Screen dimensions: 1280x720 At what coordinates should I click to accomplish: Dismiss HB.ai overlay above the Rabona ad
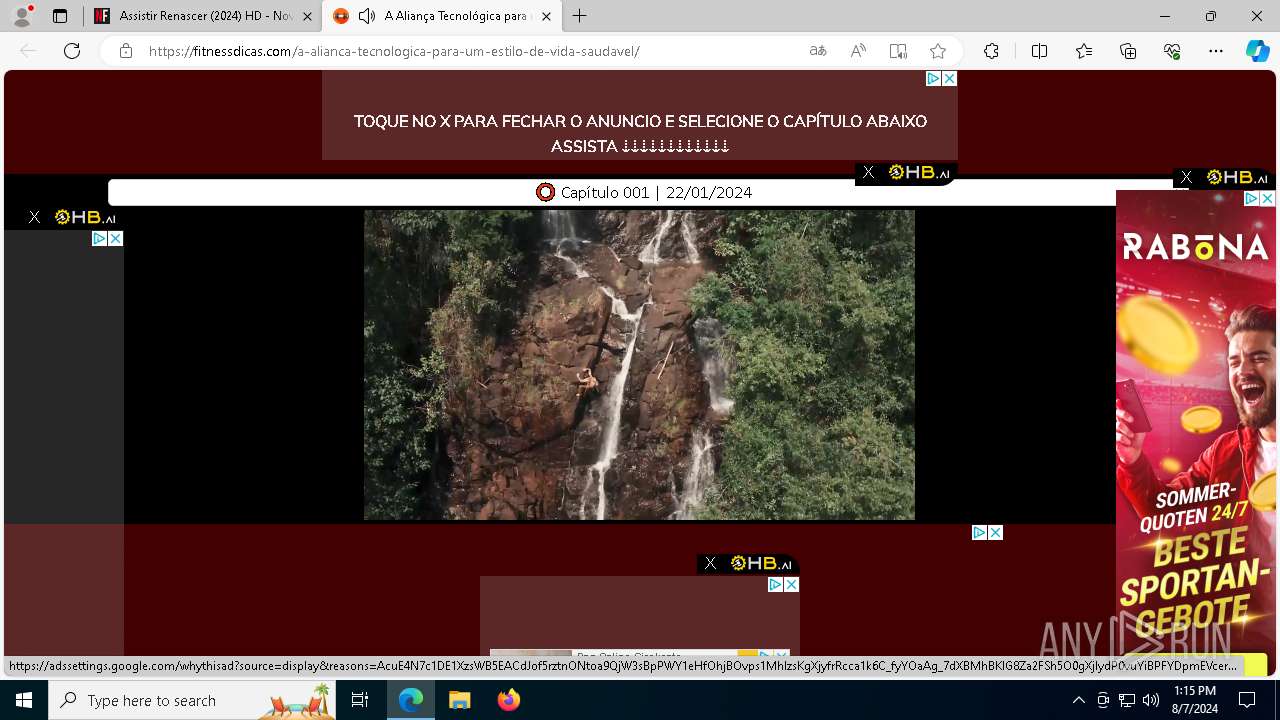tap(1186, 177)
